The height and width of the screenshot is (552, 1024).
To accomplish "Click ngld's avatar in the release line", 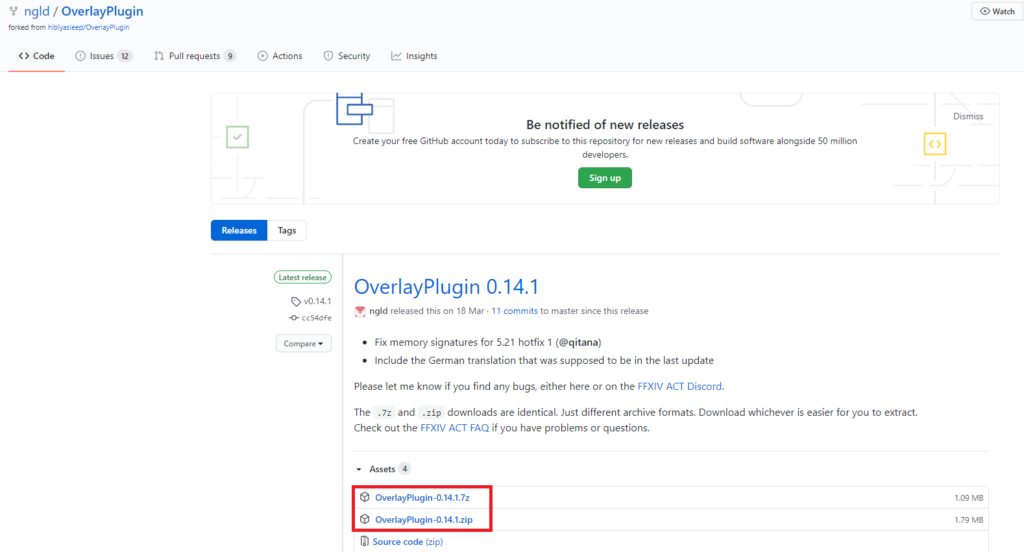I will (x=360, y=312).
